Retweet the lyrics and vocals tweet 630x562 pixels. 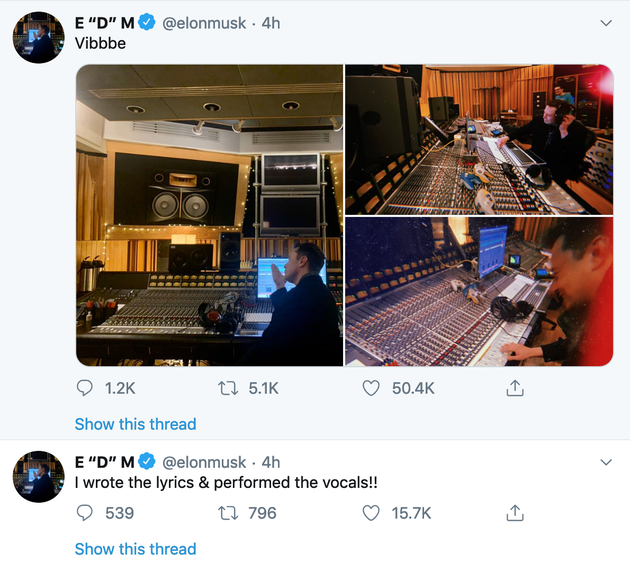[228, 513]
